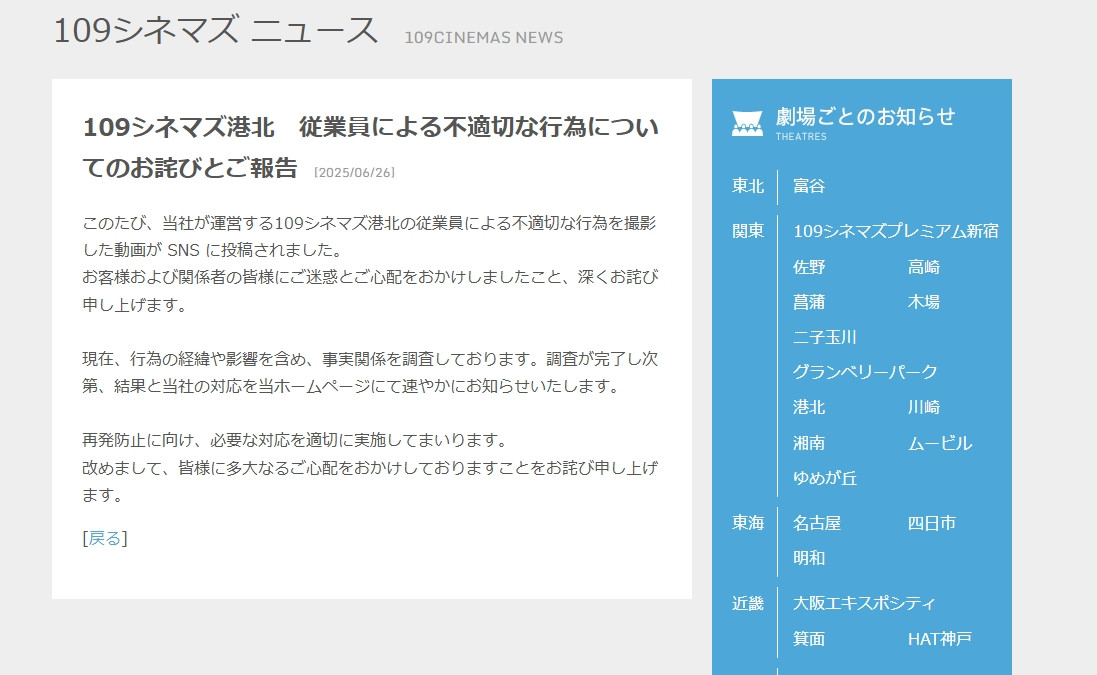Image resolution: width=1097 pixels, height=675 pixels.
Task: Open the 明和 theater link
Action: 809,558
